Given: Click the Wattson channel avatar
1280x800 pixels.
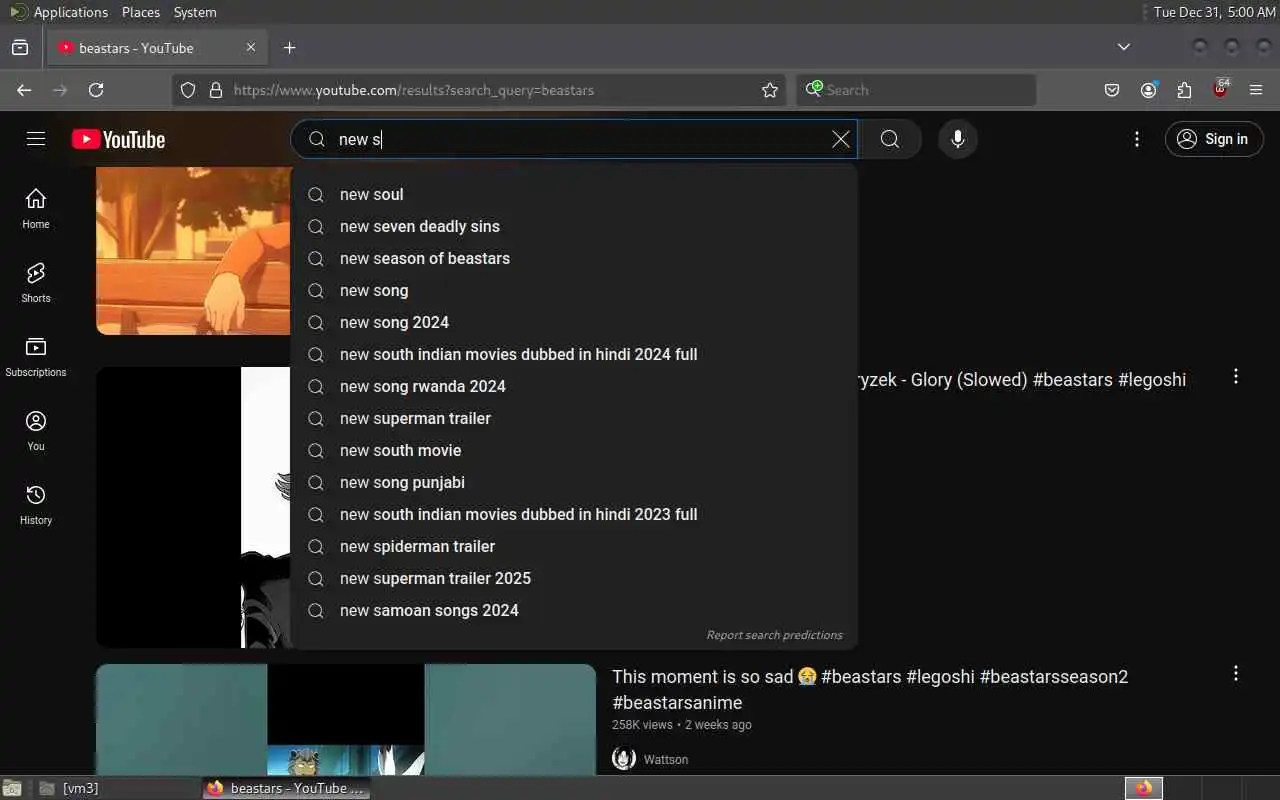Looking at the screenshot, I should [x=624, y=758].
